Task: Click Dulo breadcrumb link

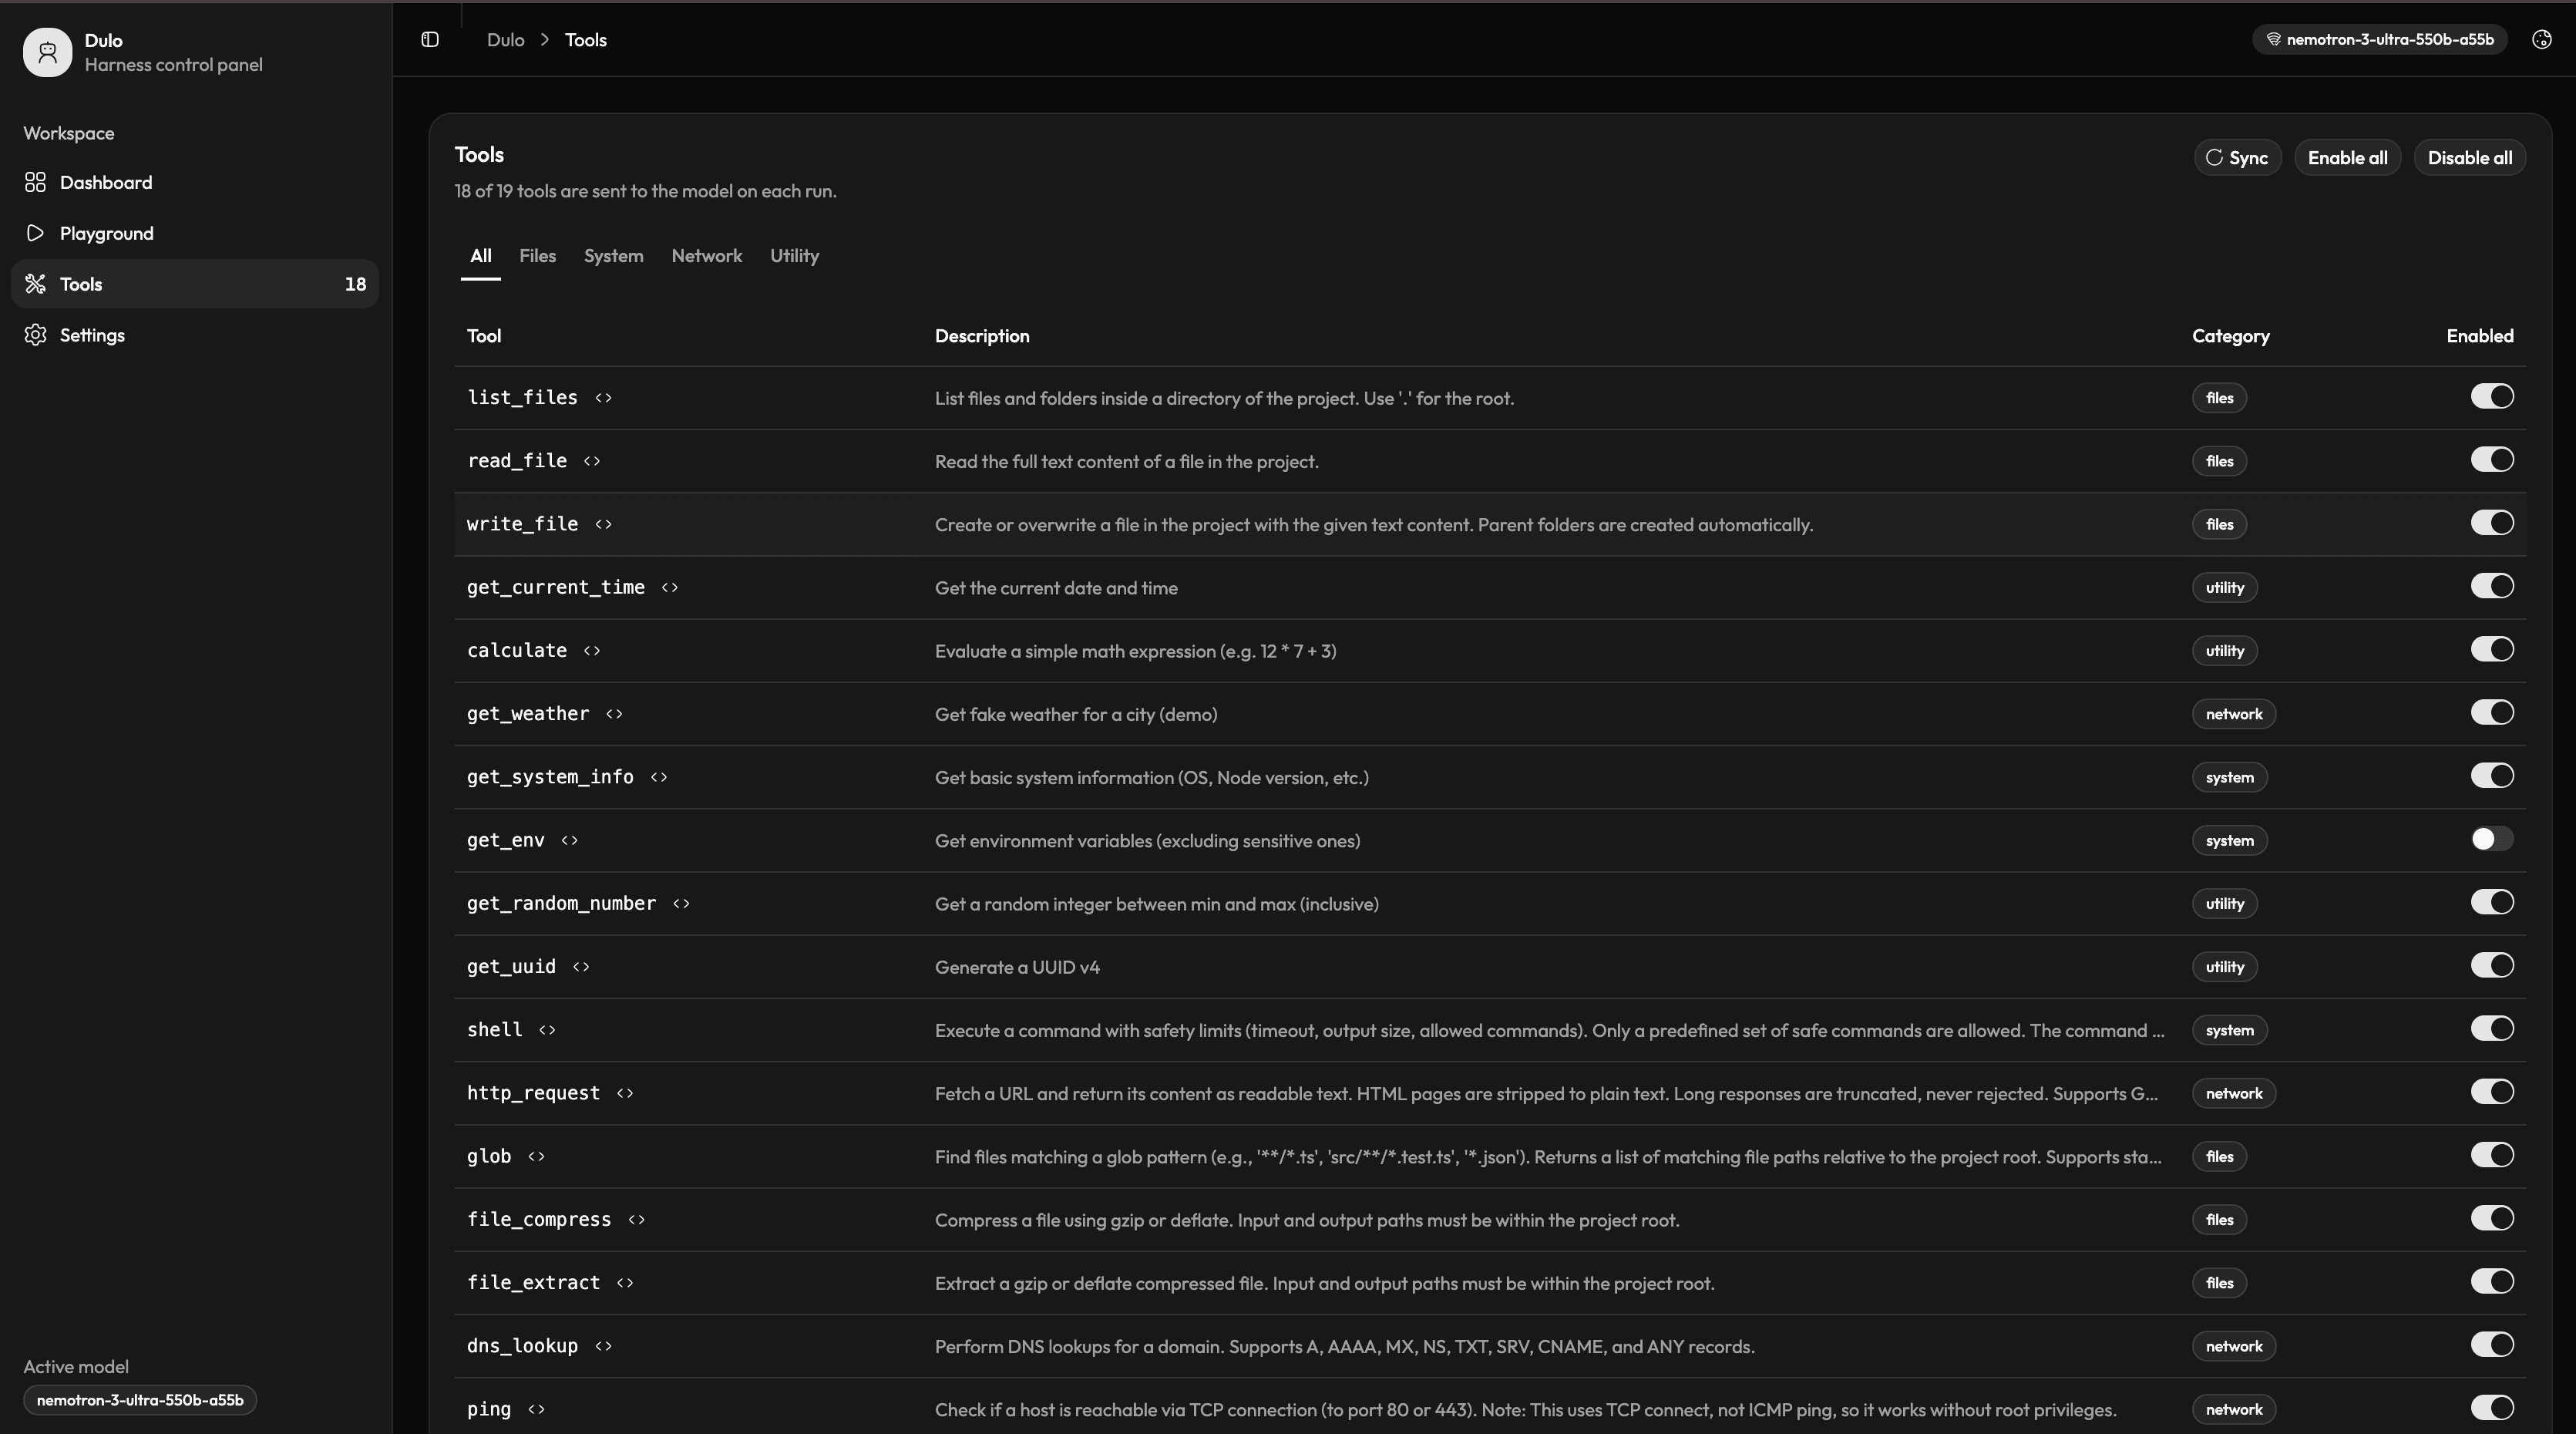Action: coord(505,40)
